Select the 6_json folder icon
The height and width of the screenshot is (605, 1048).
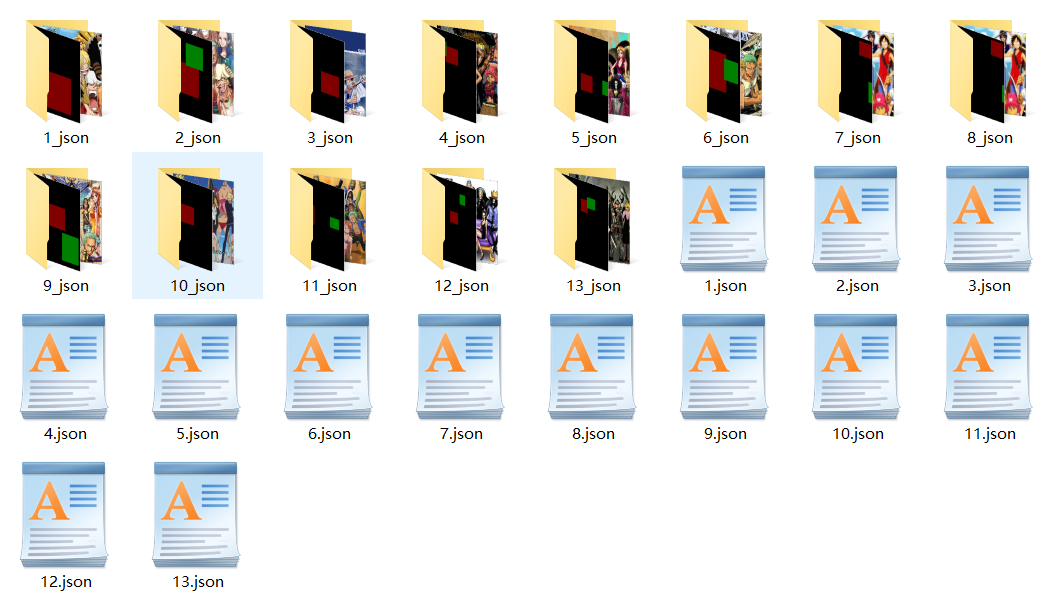pyautogui.click(x=725, y=71)
